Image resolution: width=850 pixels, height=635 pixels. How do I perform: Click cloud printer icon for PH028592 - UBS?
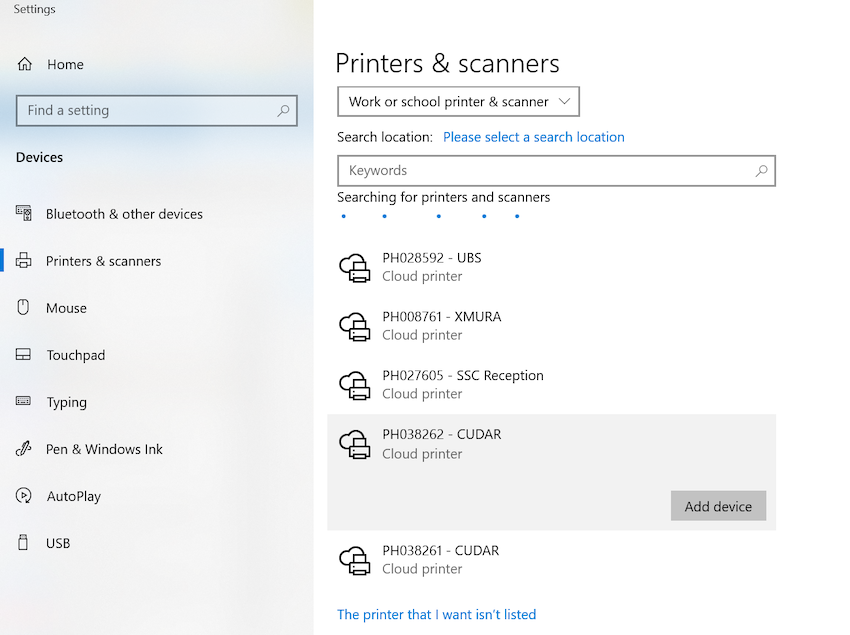[355, 267]
